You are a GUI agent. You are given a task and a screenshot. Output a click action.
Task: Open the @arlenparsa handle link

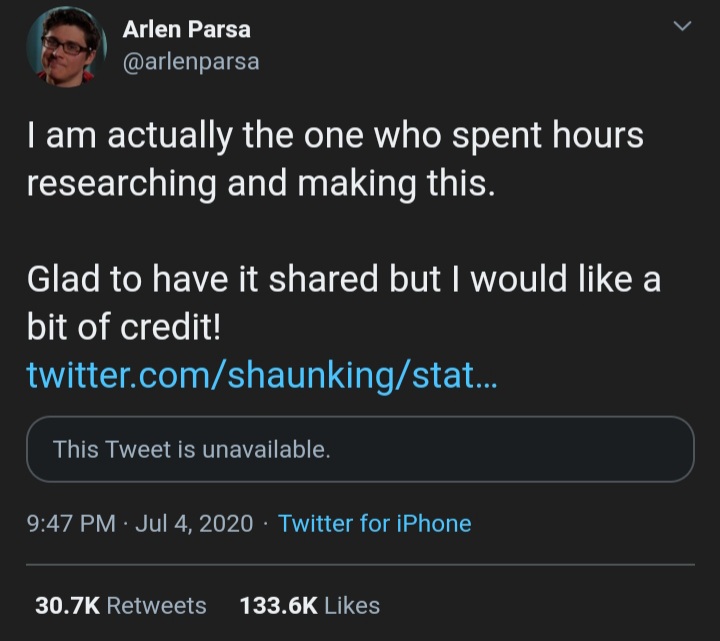pyautogui.click(x=190, y=61)
